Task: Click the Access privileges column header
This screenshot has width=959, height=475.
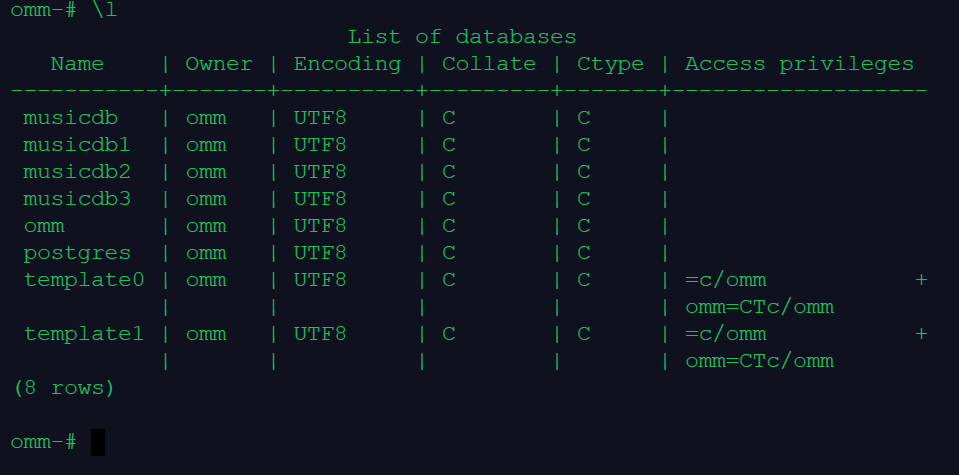Action: (x=799, y=64)
